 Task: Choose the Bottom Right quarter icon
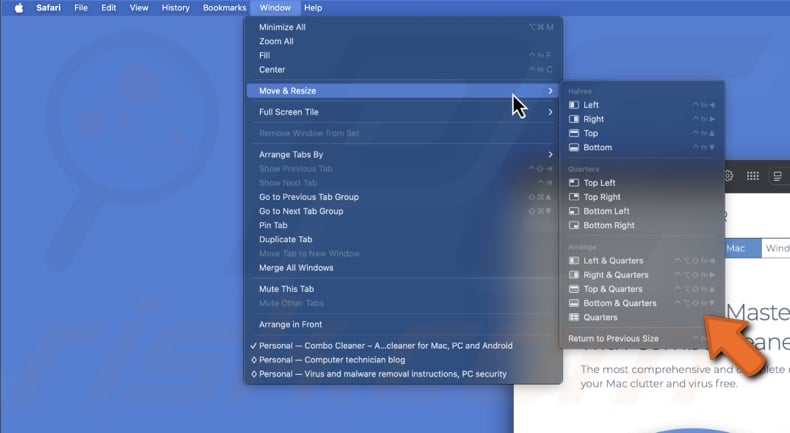[x=574, y=226]
